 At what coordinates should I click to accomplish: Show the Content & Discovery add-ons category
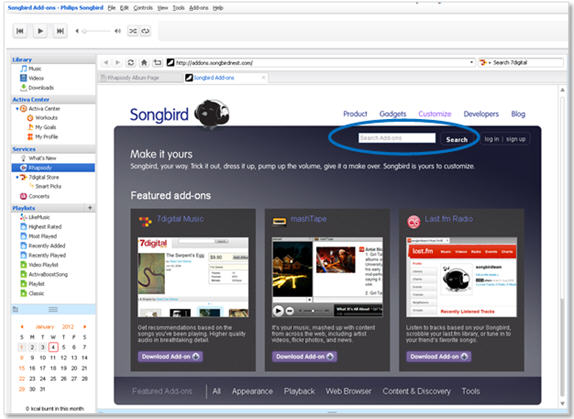416,391
